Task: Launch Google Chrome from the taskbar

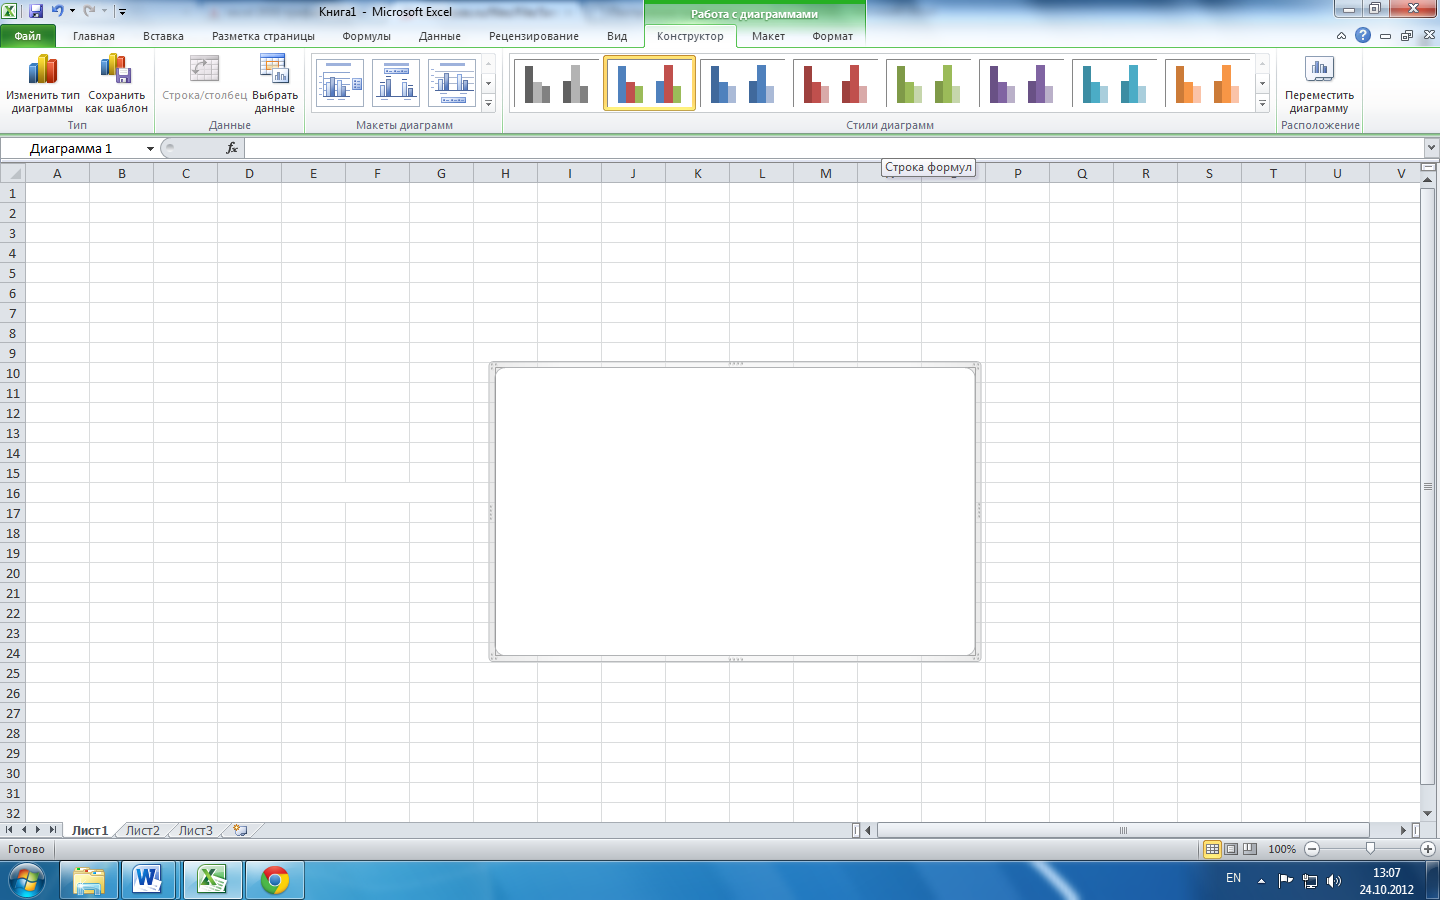Action: pos(275,880)
